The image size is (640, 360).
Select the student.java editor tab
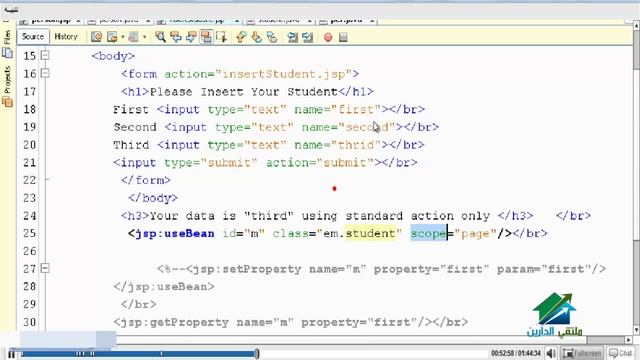coord(279,20)
